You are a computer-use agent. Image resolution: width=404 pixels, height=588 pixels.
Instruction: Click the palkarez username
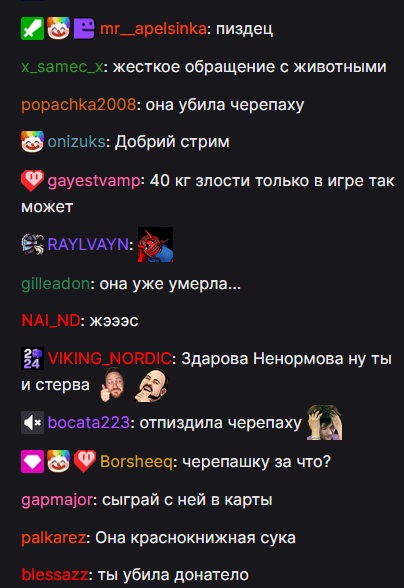pos(53,538)
